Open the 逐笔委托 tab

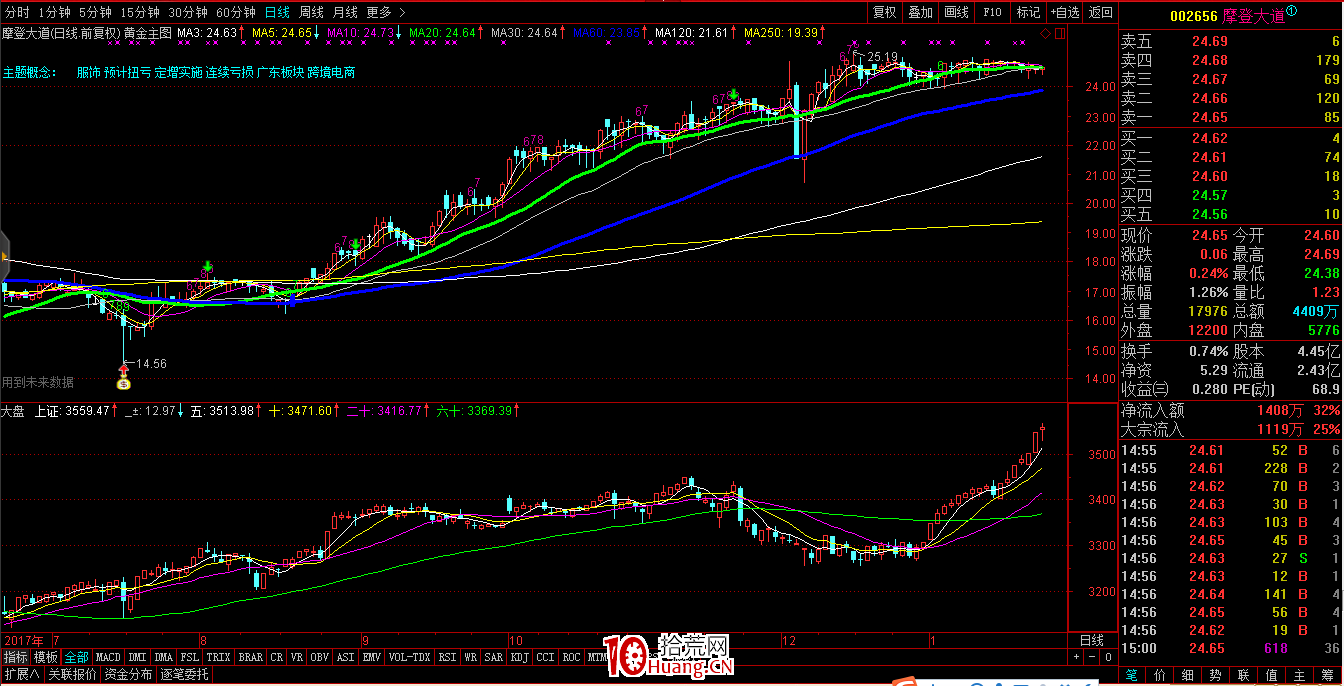(185, 675)
